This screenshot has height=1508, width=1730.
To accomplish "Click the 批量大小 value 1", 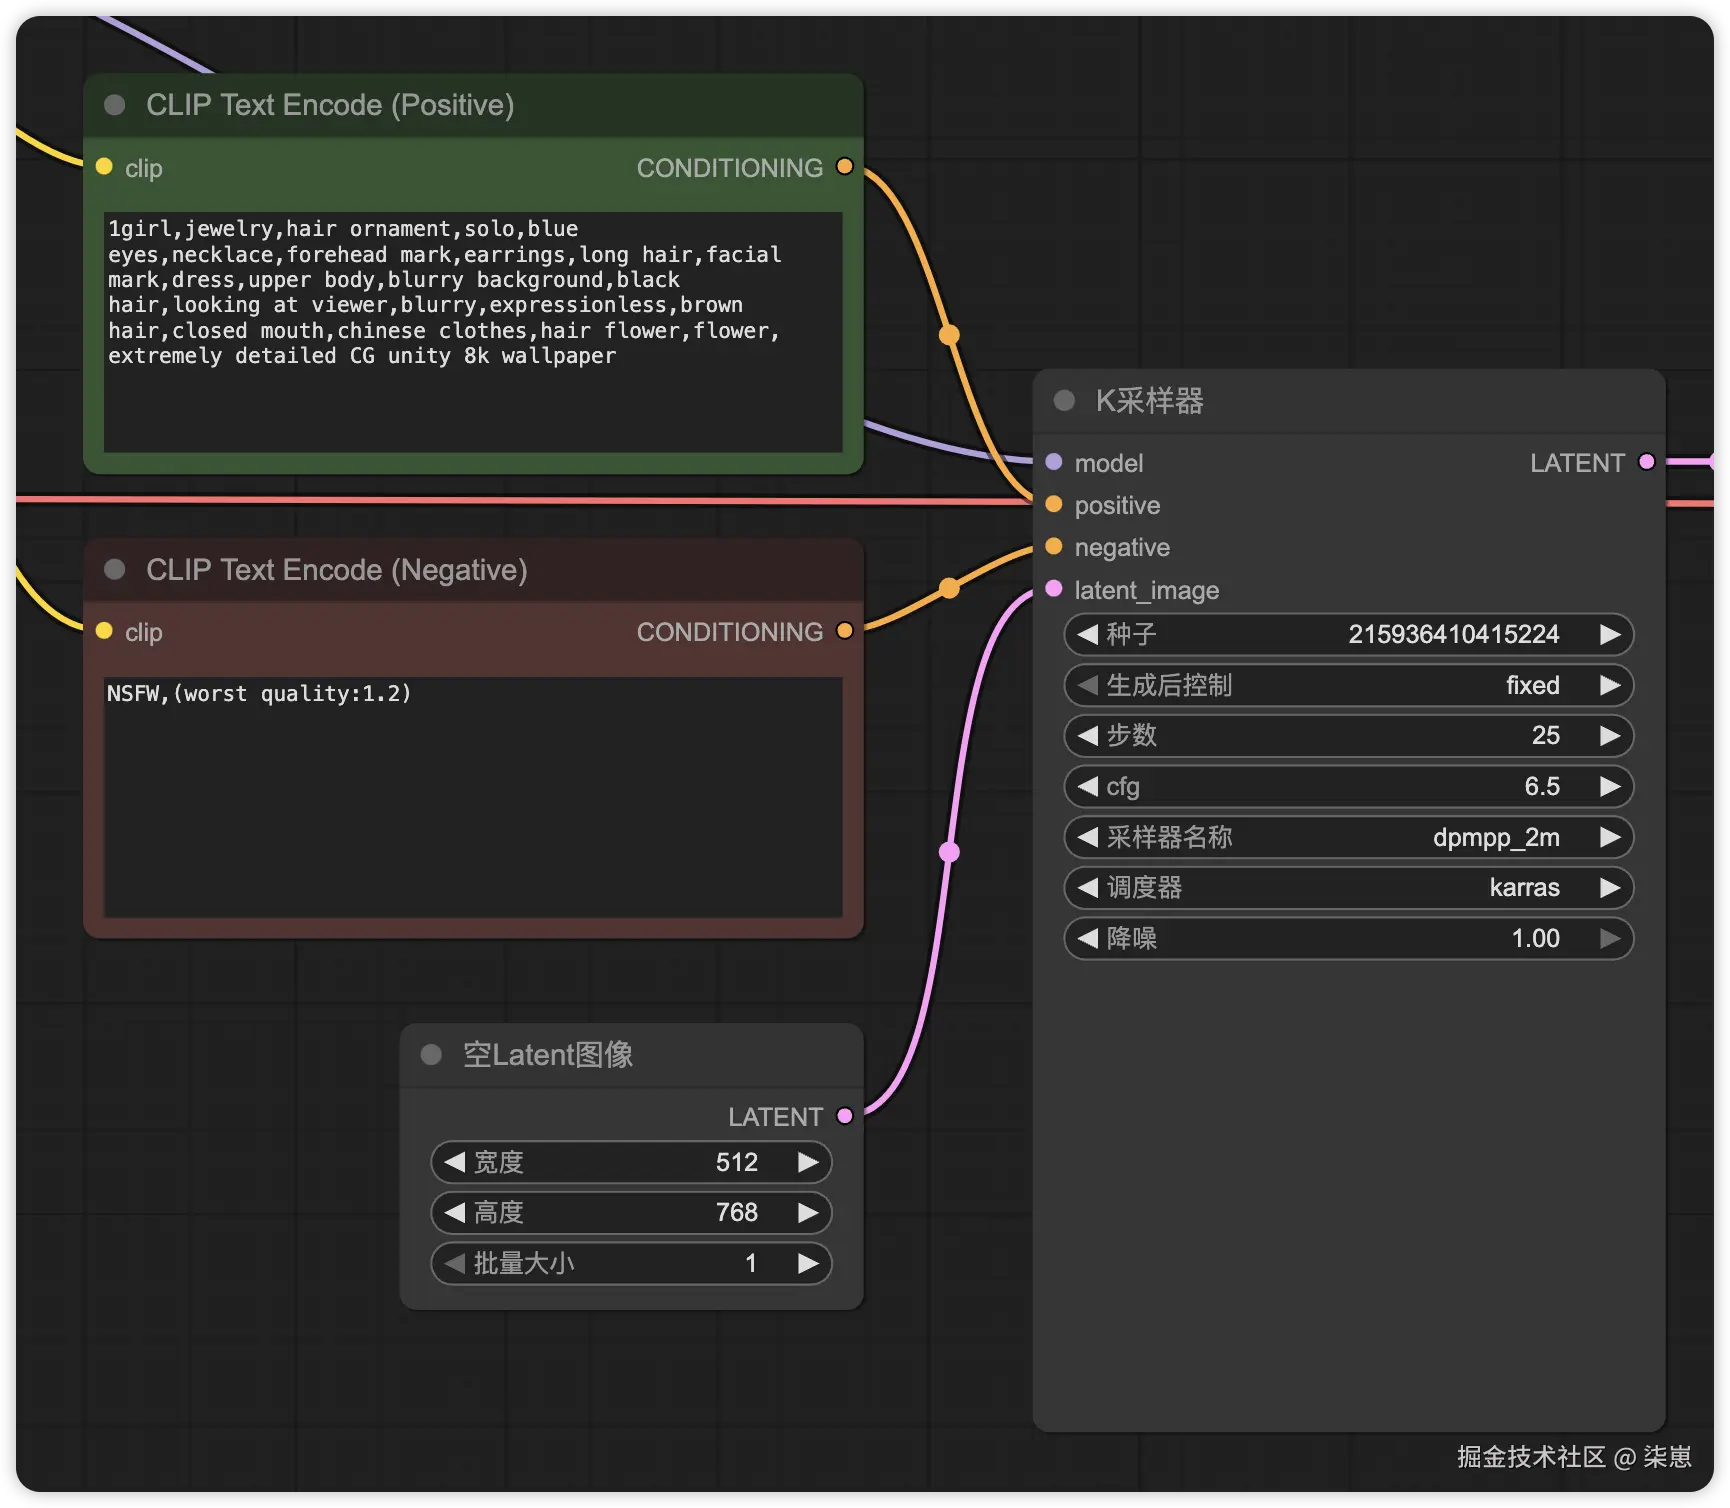I will click(750, 1264).
